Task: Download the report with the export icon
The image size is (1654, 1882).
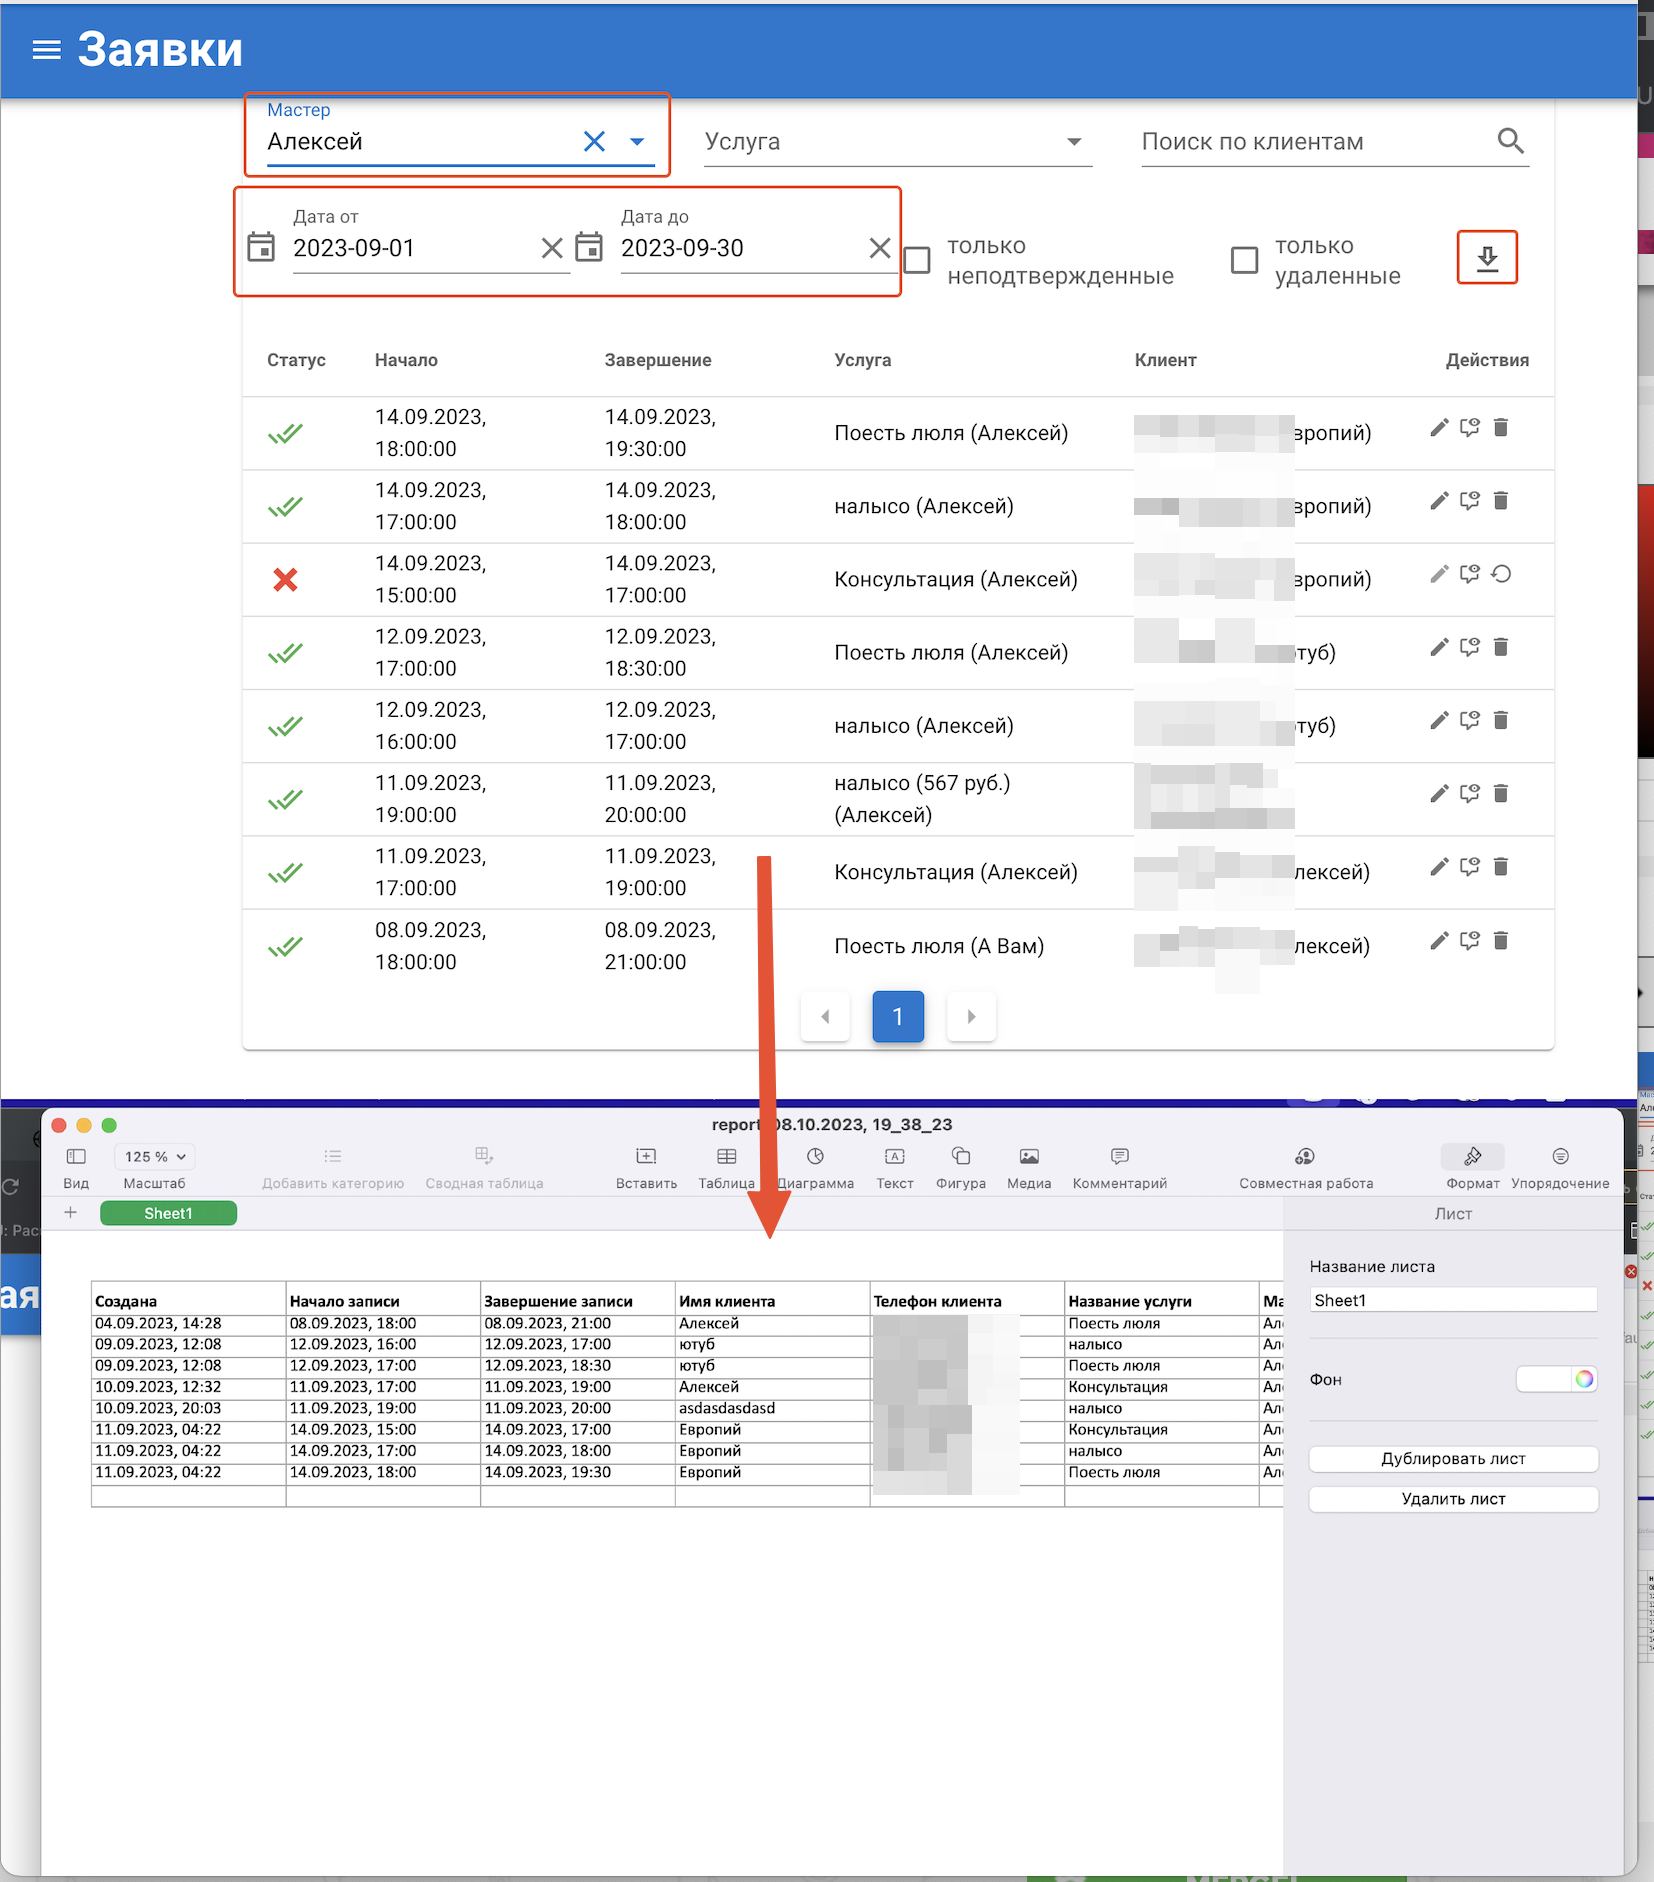Action: coord(1487,258)
